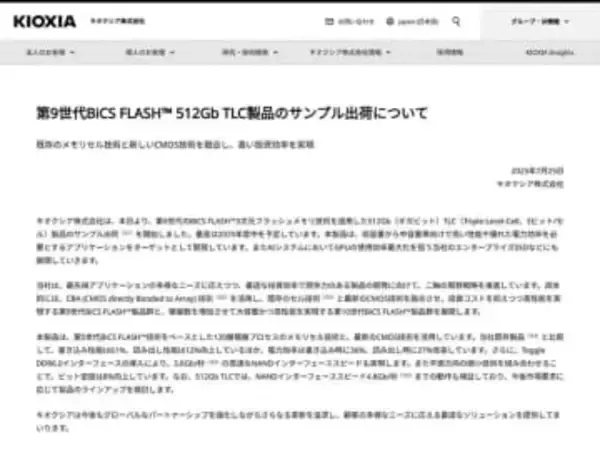Click paragraph starting 本製品は
600x450 pixels.
pos(300,363)
